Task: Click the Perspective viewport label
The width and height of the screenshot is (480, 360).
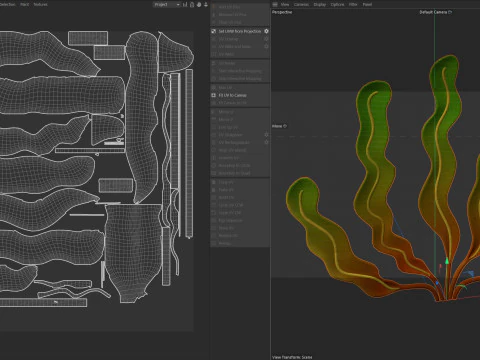Action: (282, 12)
